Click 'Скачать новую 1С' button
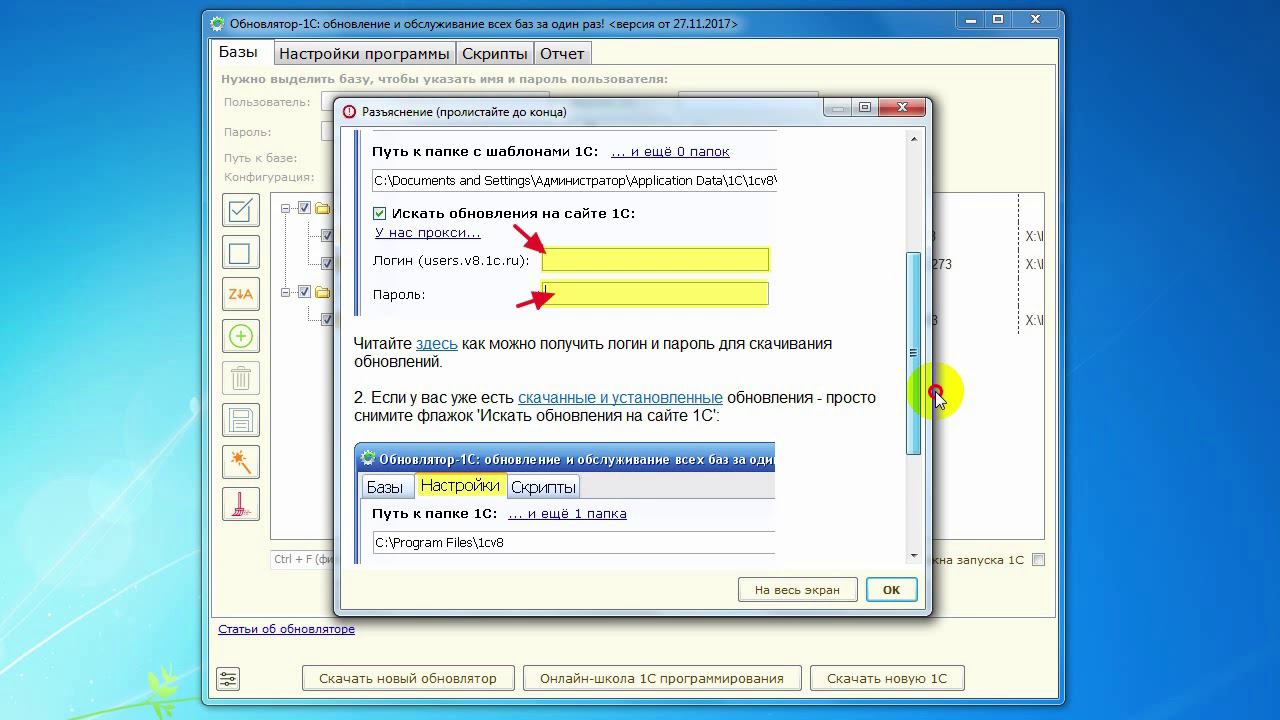Image resolution: width=1280 pixels, height=720 pixels. click(887, 678)
